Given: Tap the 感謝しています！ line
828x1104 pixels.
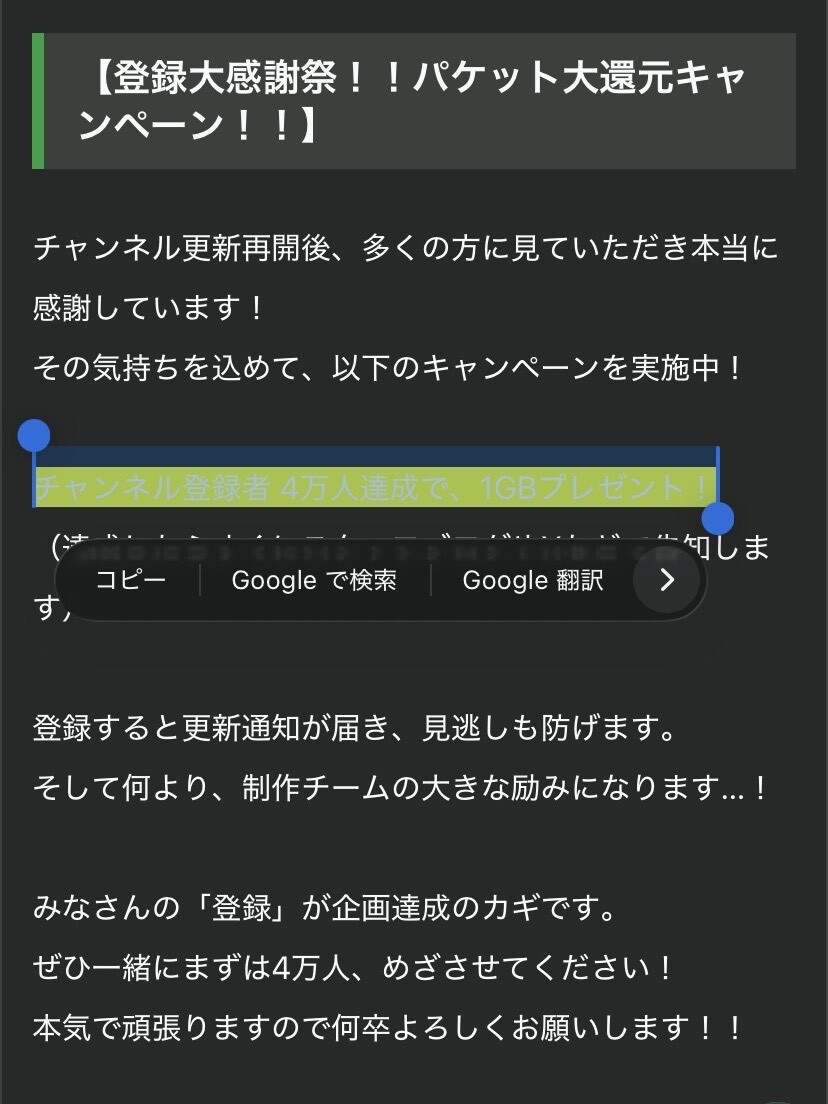Looking at the screenshot, I should click(x=150, y=308).
